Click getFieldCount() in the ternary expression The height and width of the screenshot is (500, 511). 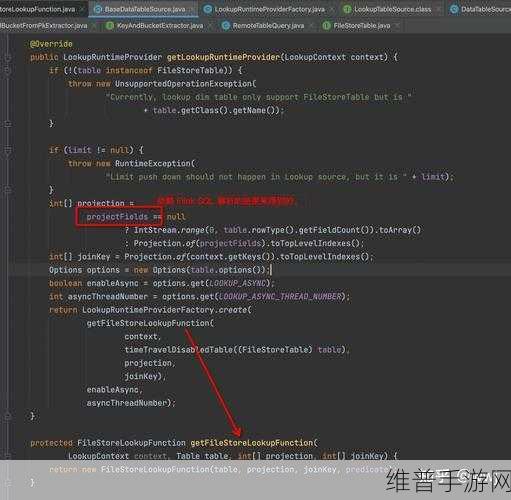(x=336, y=230)
